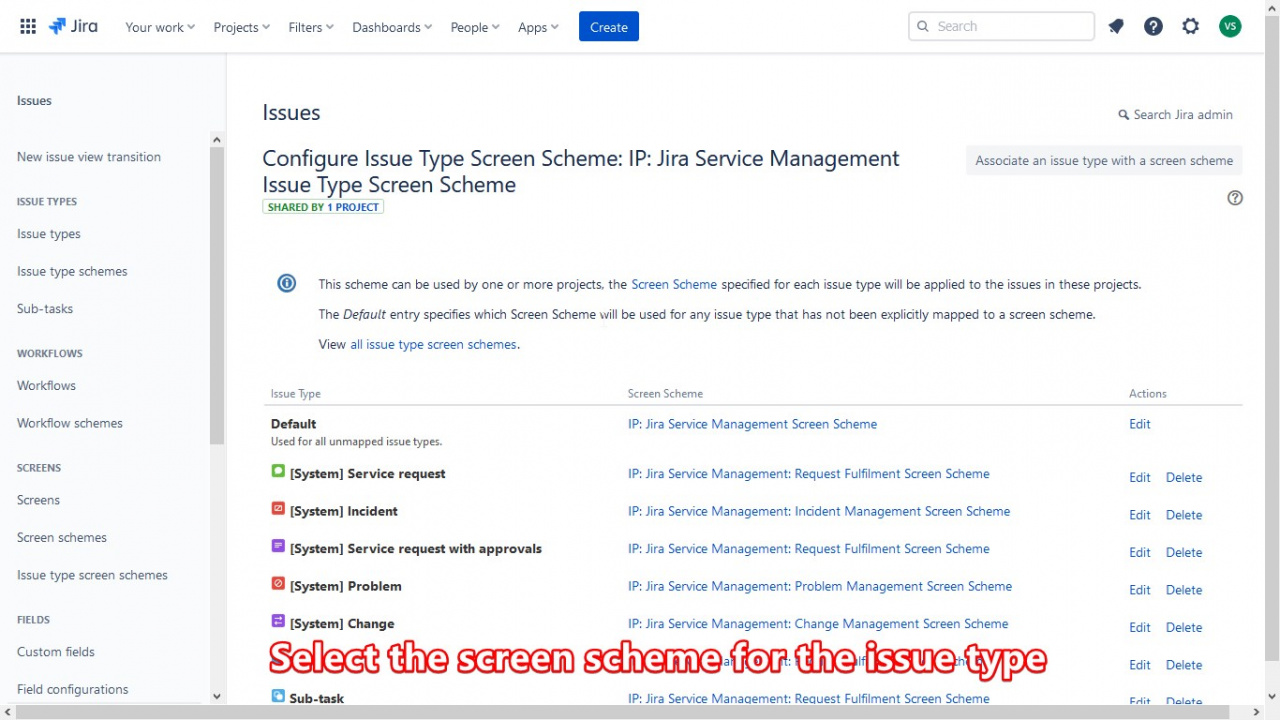Click the Shared by 1 project badge
The width and height of the screenshot is (1280, 720).
pyautogui.click(x=323, y=207)
